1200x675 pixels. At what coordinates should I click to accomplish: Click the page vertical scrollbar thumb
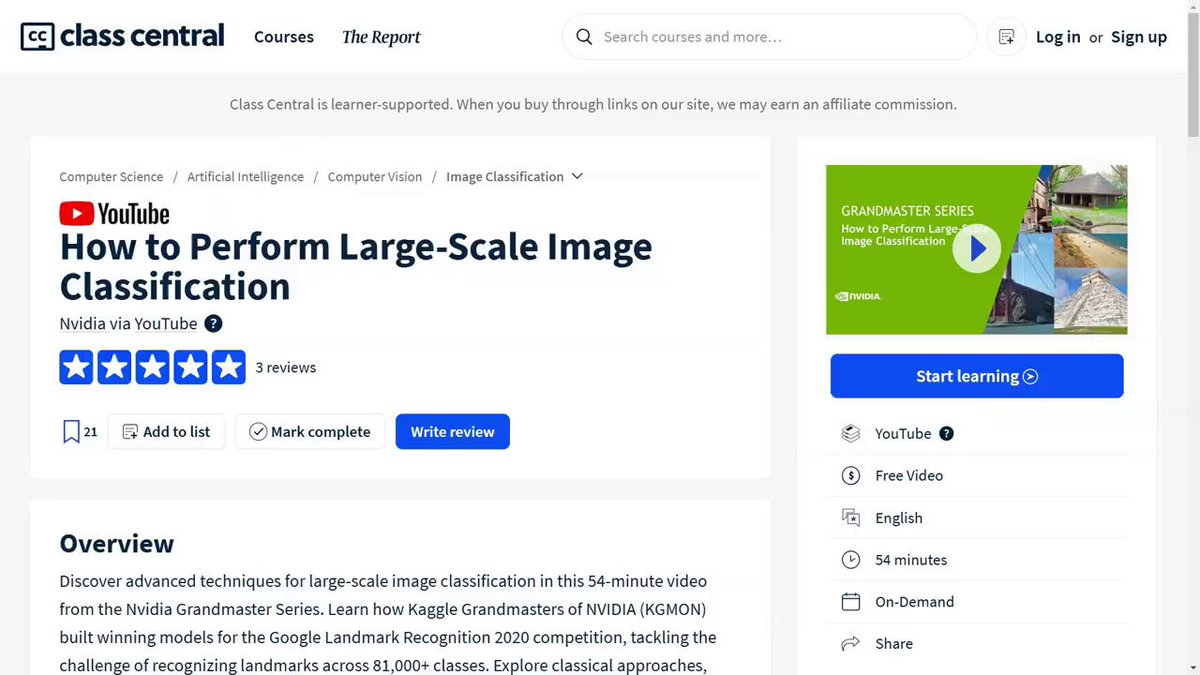pos(1192,74)
